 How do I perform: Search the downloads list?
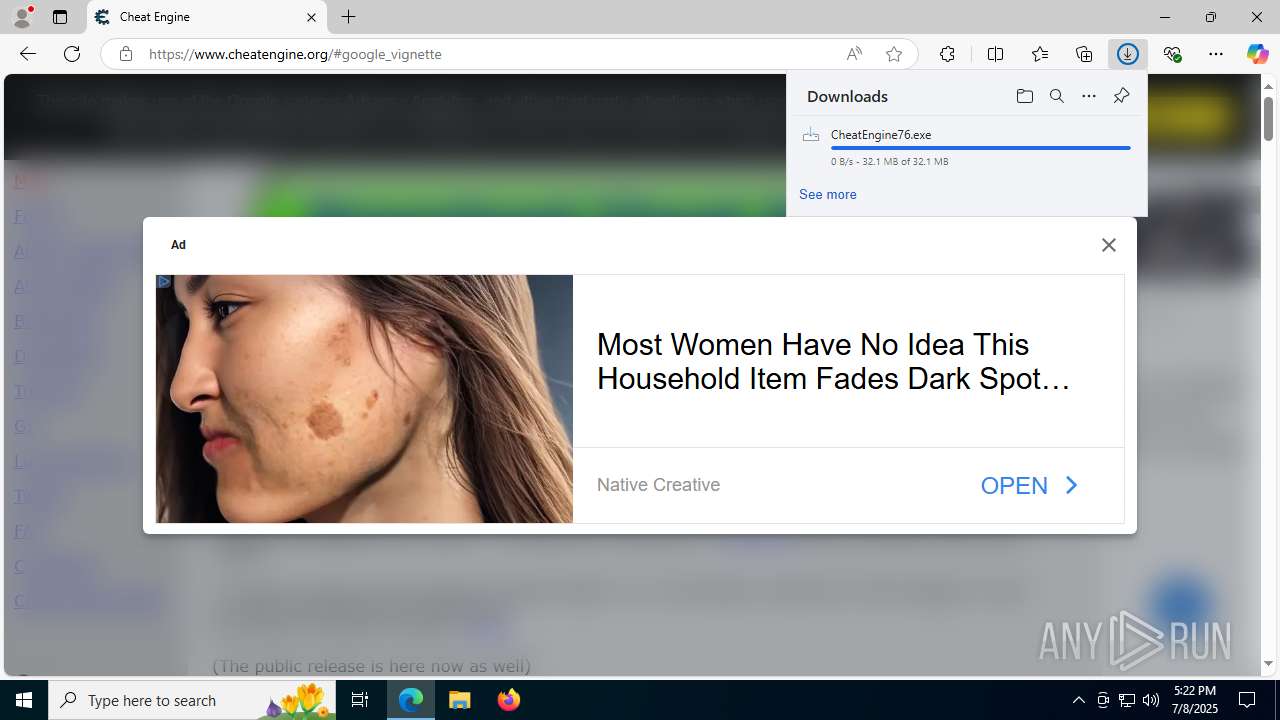pos(1056,96)
